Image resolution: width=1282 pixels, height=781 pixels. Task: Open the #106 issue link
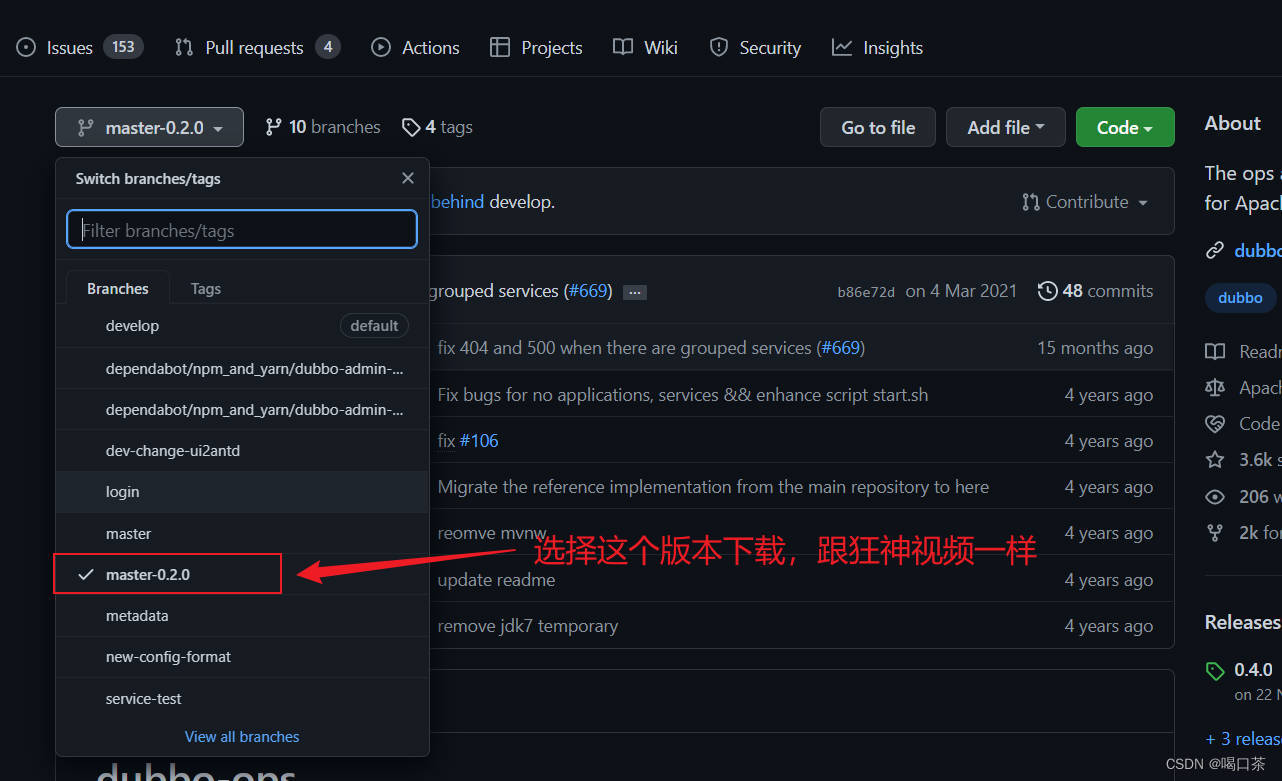click(x=479, y=441)
